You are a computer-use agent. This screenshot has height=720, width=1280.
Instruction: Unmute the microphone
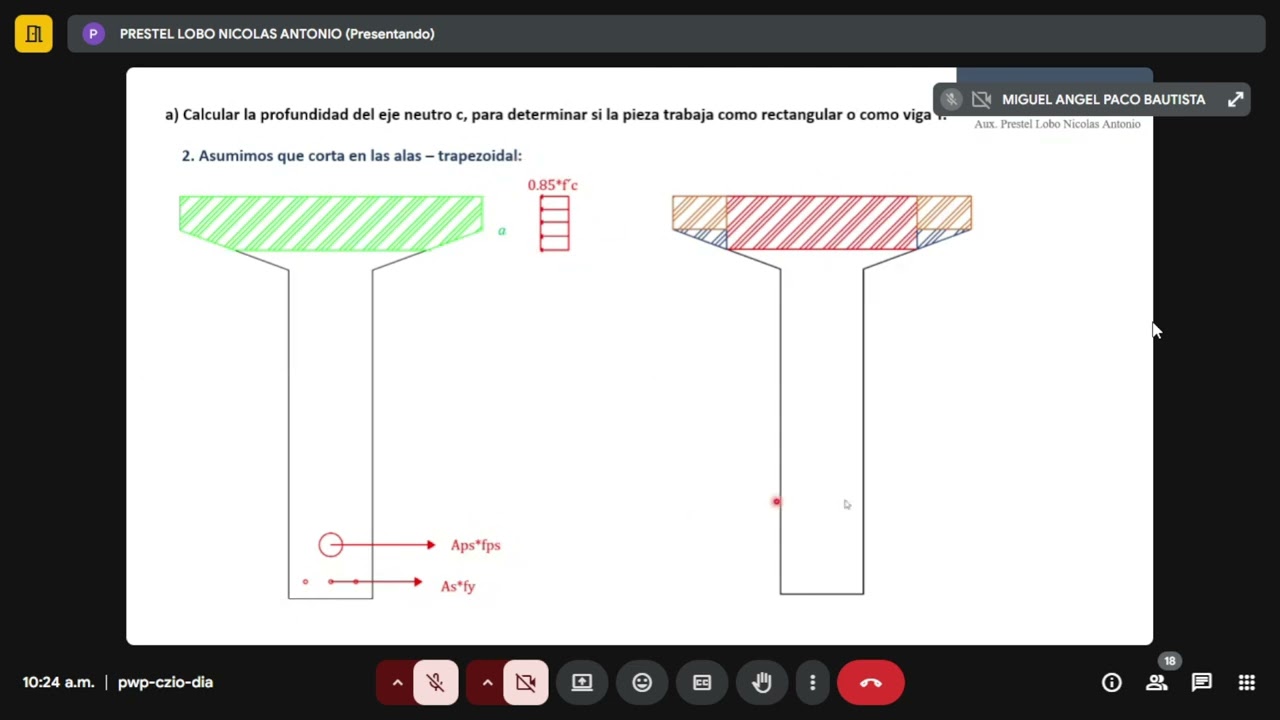click(435, 683)
